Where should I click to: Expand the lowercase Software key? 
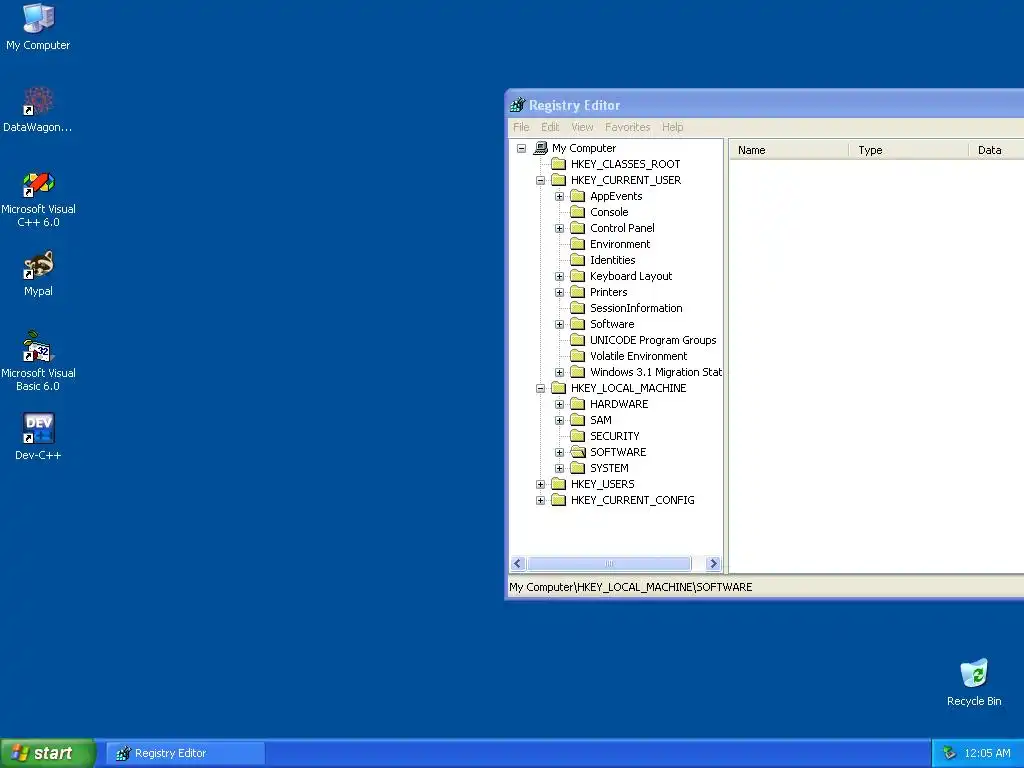560,325
